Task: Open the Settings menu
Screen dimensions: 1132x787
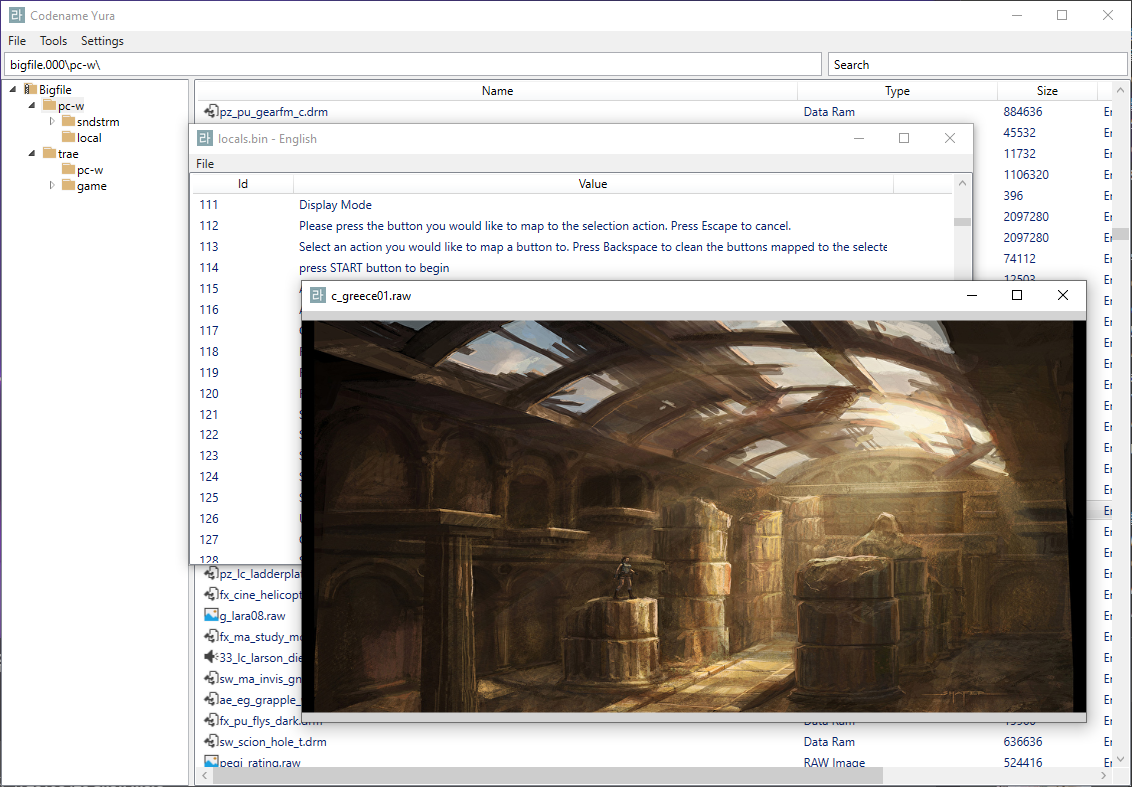Action: click(x=102, y=41)
